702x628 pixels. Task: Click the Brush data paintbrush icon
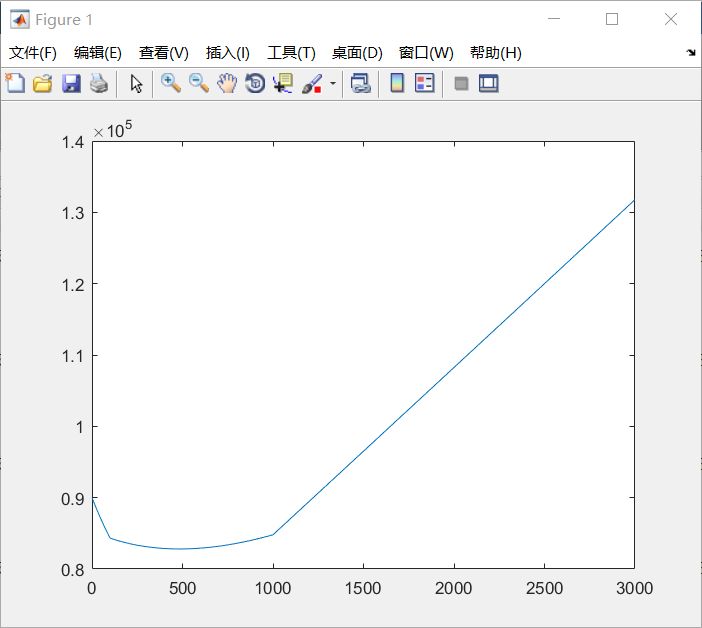(x=312, y=84)
